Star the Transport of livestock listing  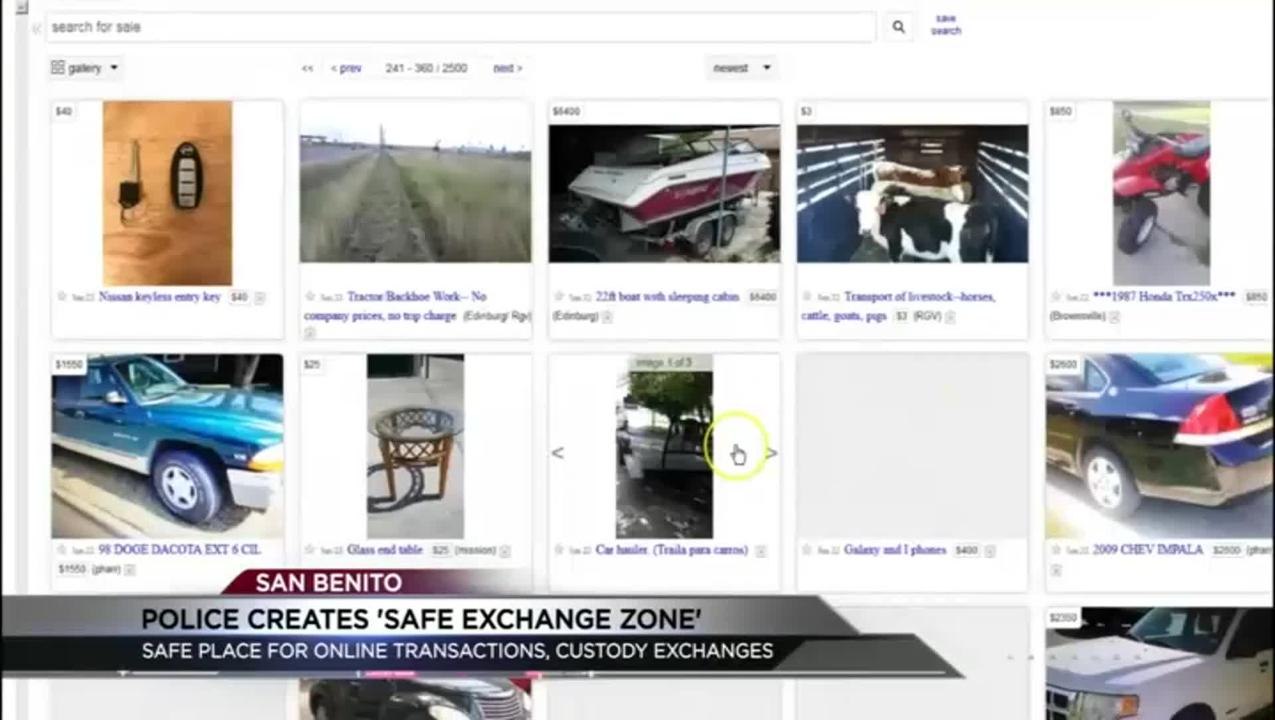coord(807,297)
